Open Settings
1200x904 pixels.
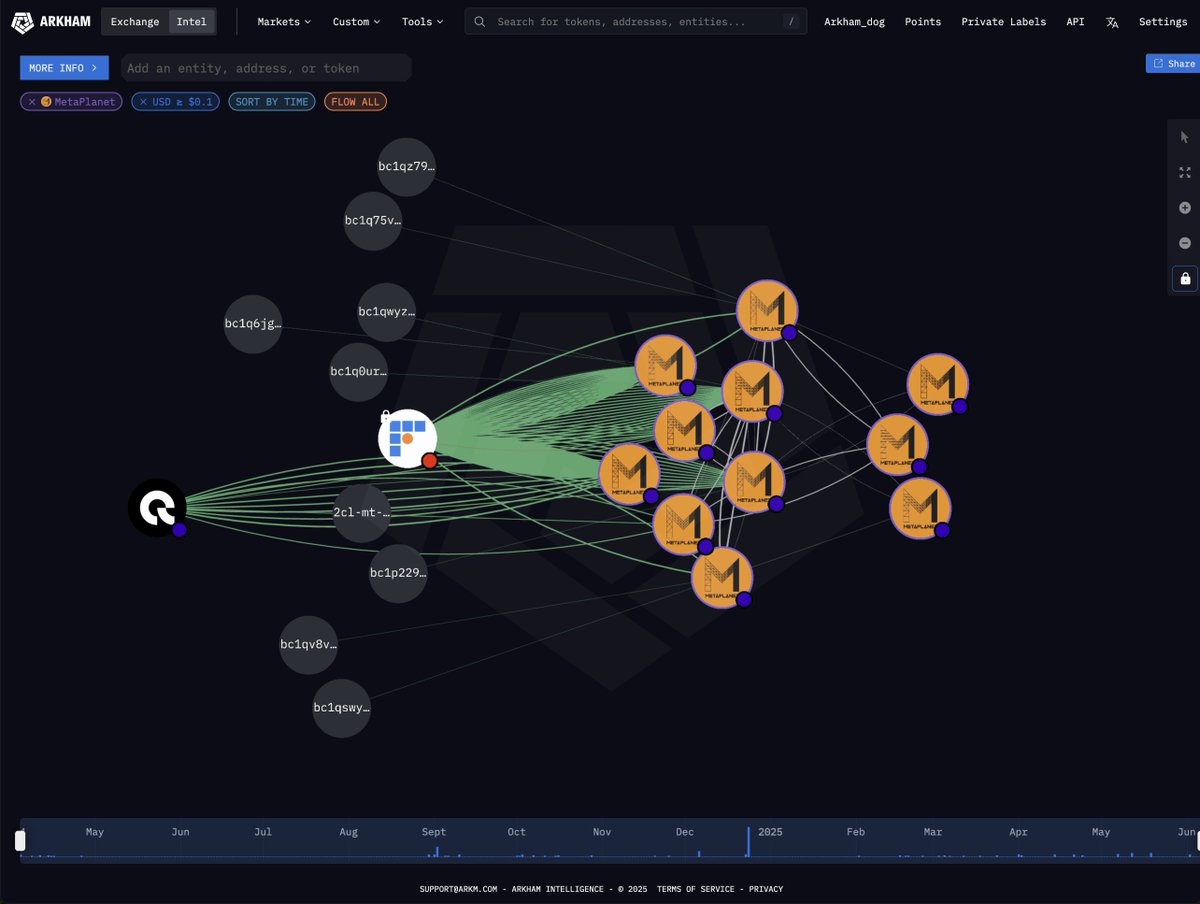click(x=1163, y=21)
